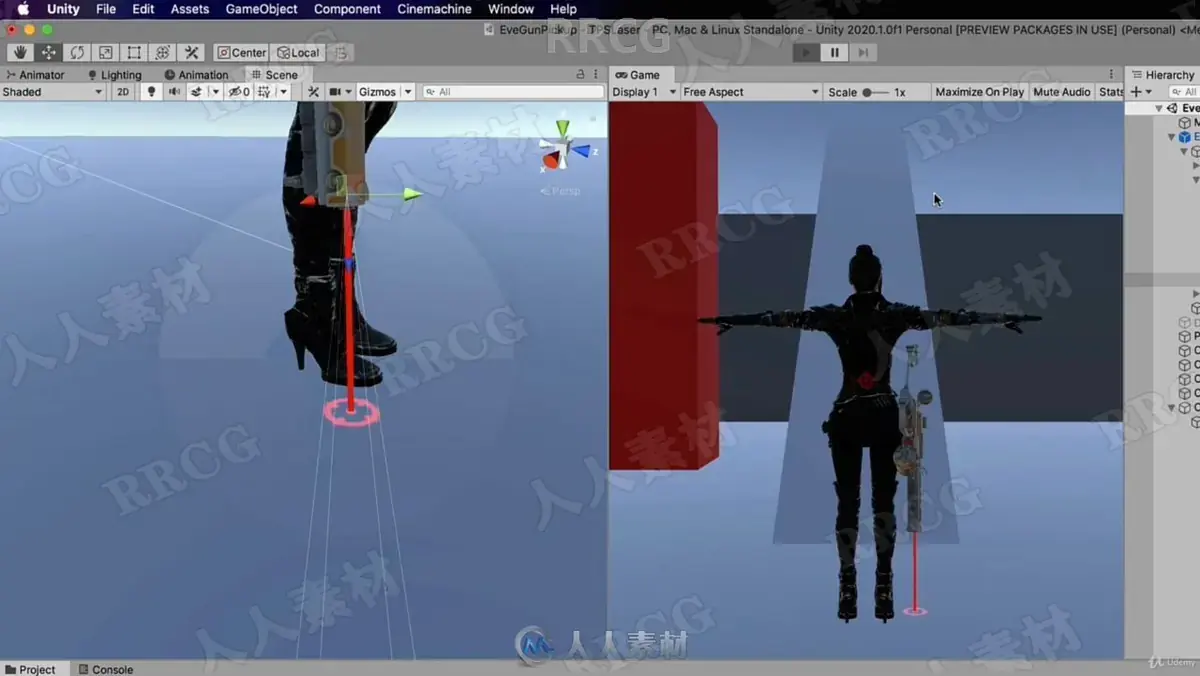Toggle grid snapping button

[x=340, y=52]
